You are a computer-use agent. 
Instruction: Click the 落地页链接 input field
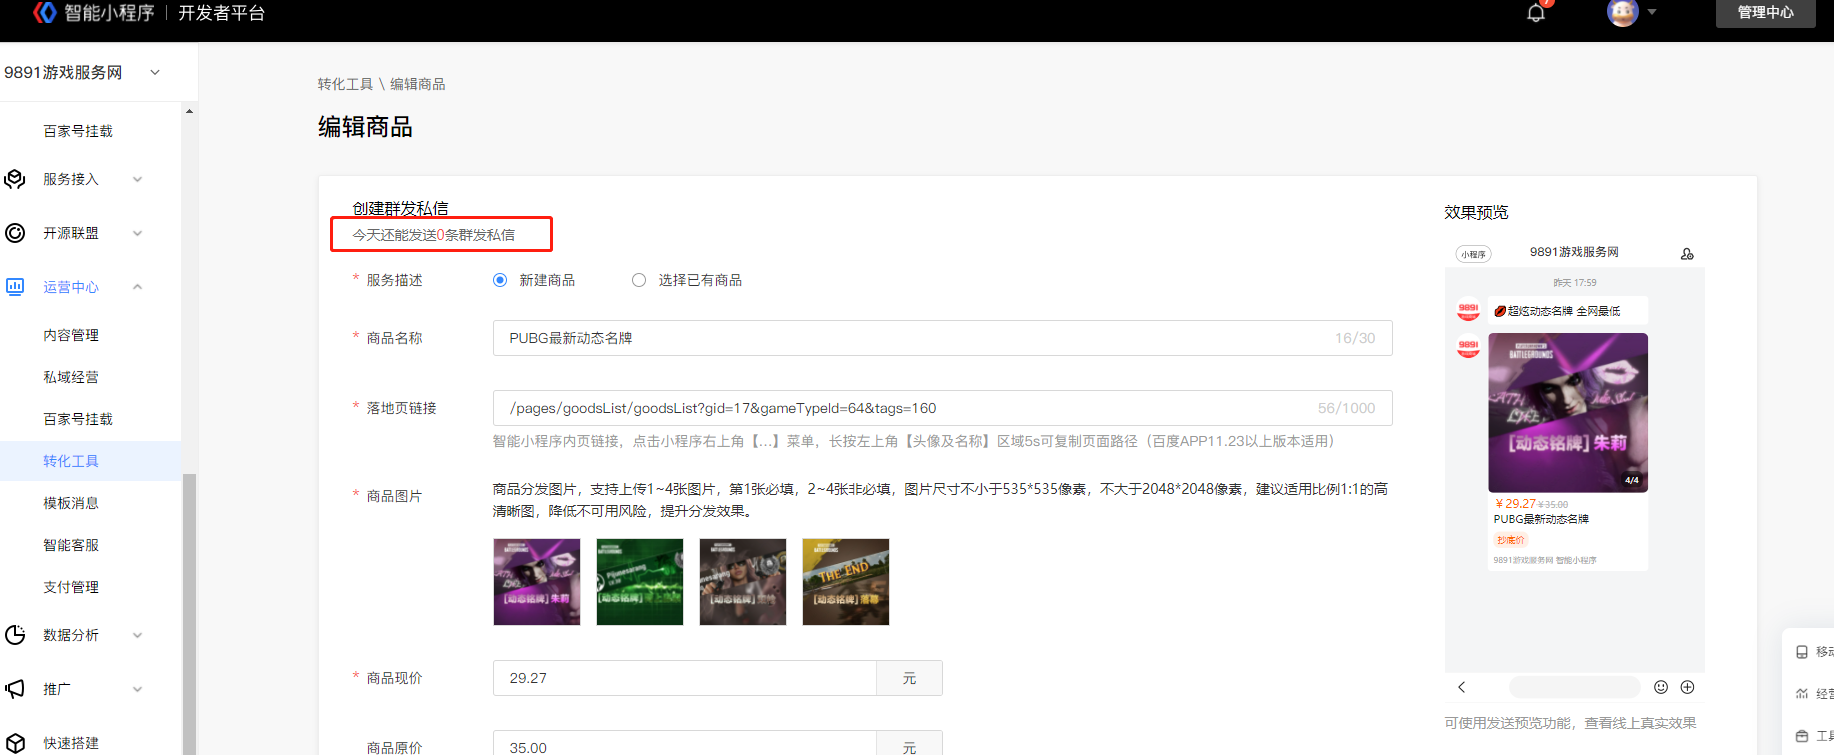942,408
